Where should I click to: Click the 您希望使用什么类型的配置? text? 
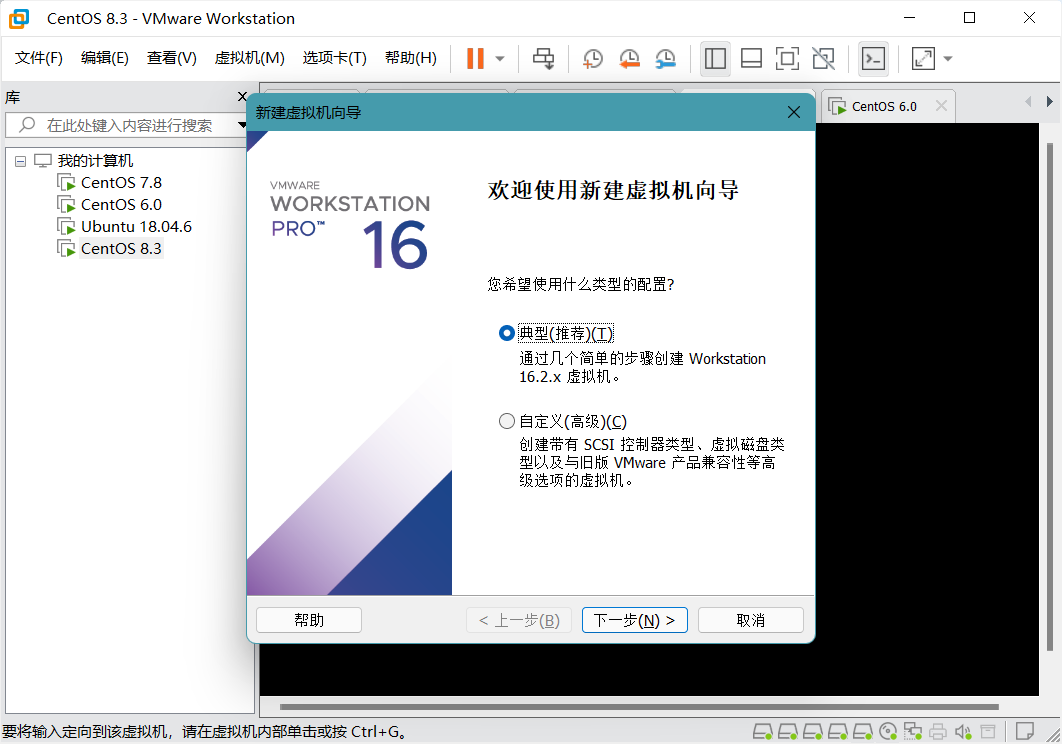pos(580,284)
